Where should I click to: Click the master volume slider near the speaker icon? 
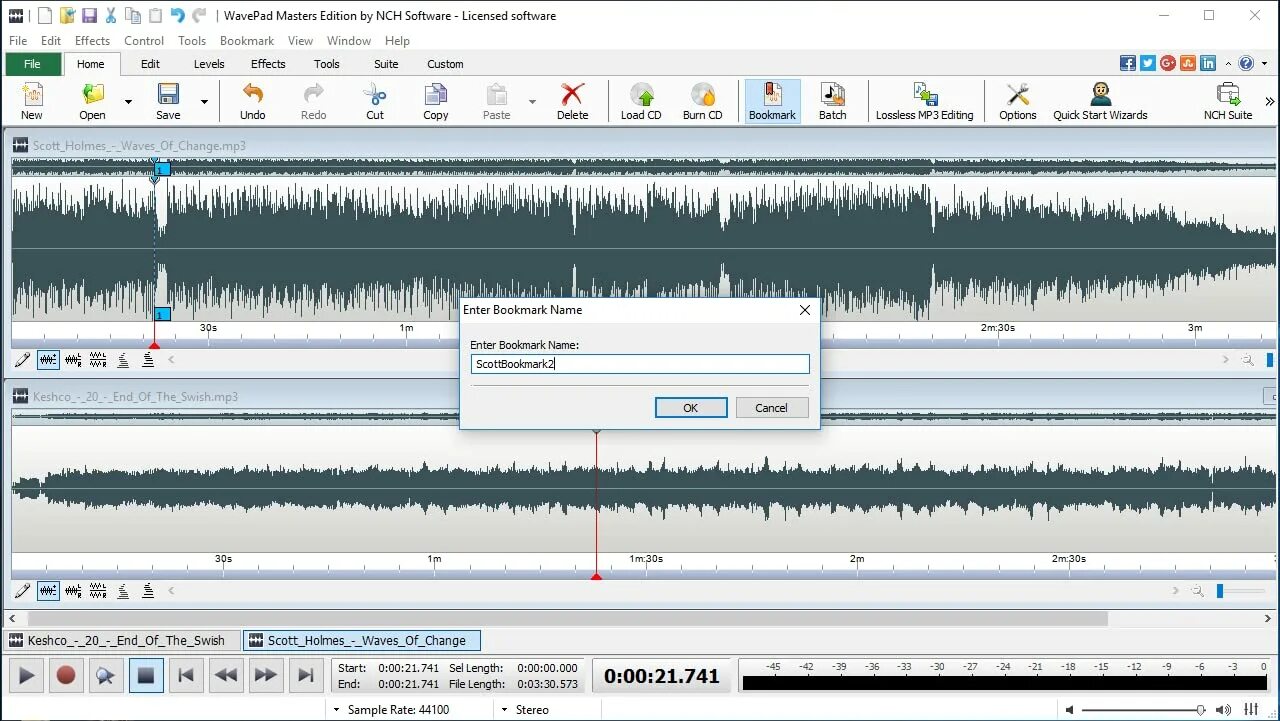coord(1200,710)
